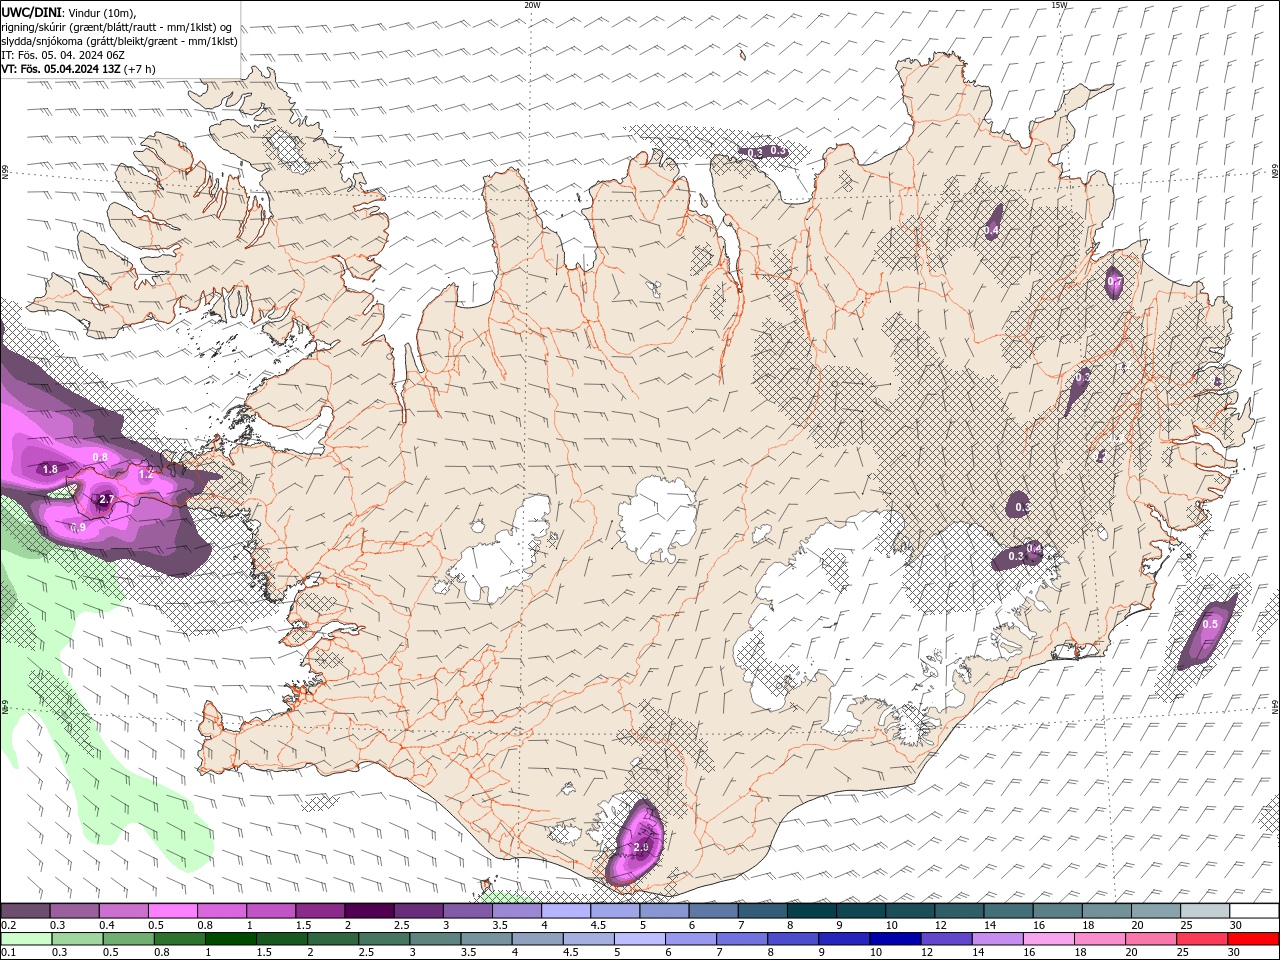1280x960 pixels.
Task: Click the 'slydda/snjókoma' description line in the header
Action: coord(119,41)
